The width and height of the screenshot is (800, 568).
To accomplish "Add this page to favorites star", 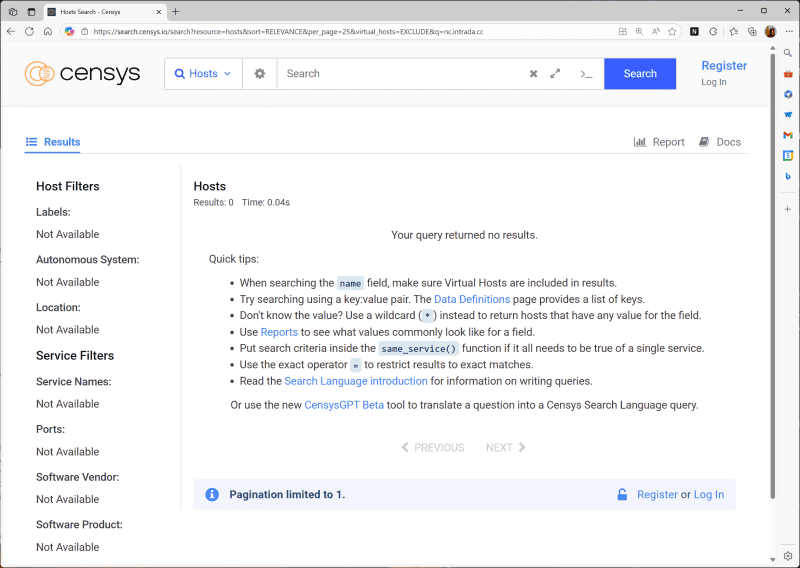I will [672, 31].
